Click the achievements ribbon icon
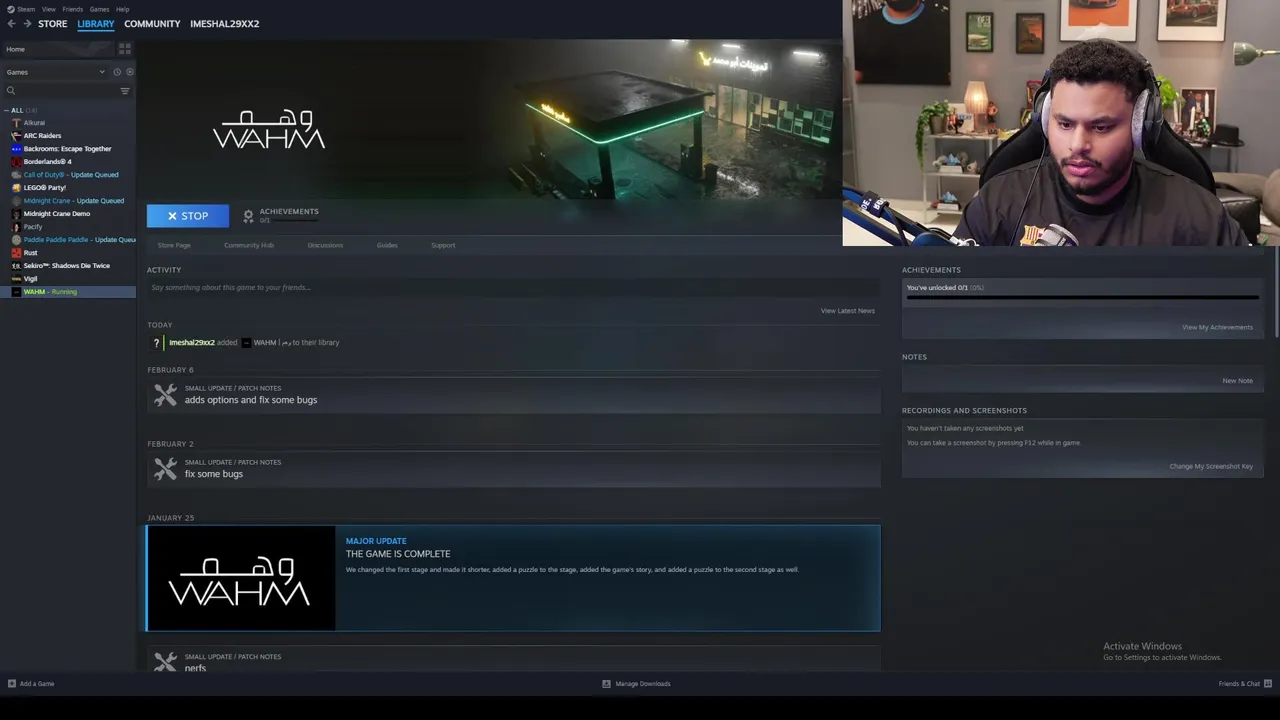The height and width of the screenshot is (720, 1280). coord(248,215)
